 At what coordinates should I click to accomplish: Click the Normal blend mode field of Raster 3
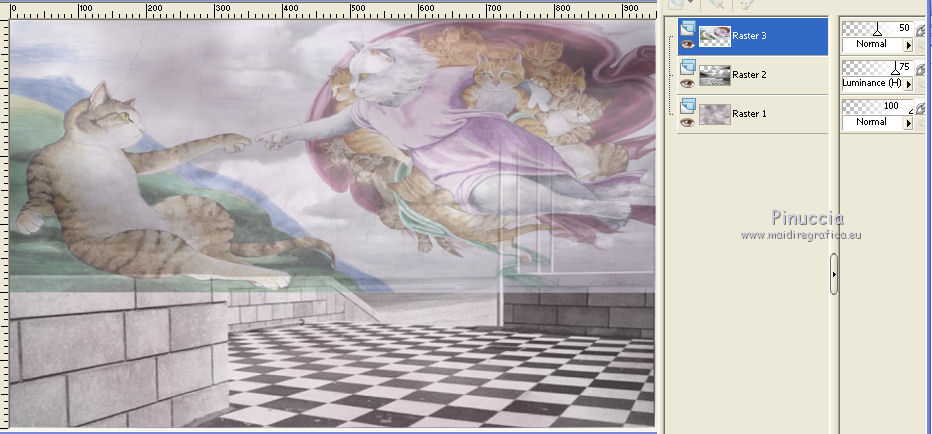(x=873, y=44)
